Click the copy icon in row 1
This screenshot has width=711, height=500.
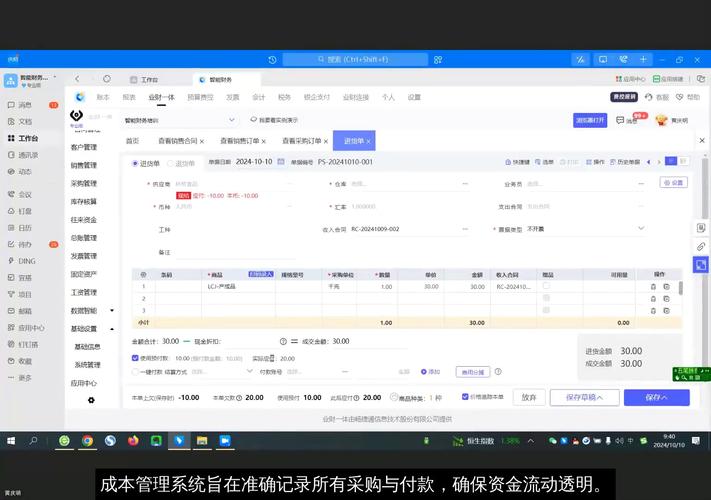(666, 286)
